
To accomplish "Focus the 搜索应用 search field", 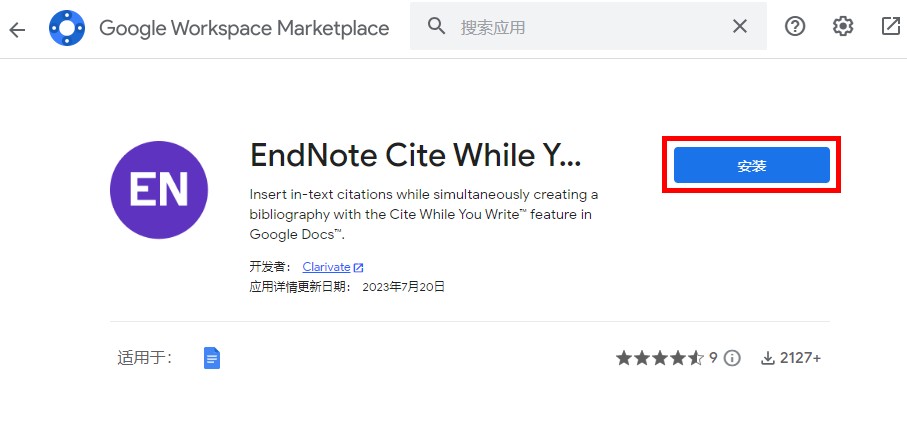I will pyautogui.click(x=588, y=26).
